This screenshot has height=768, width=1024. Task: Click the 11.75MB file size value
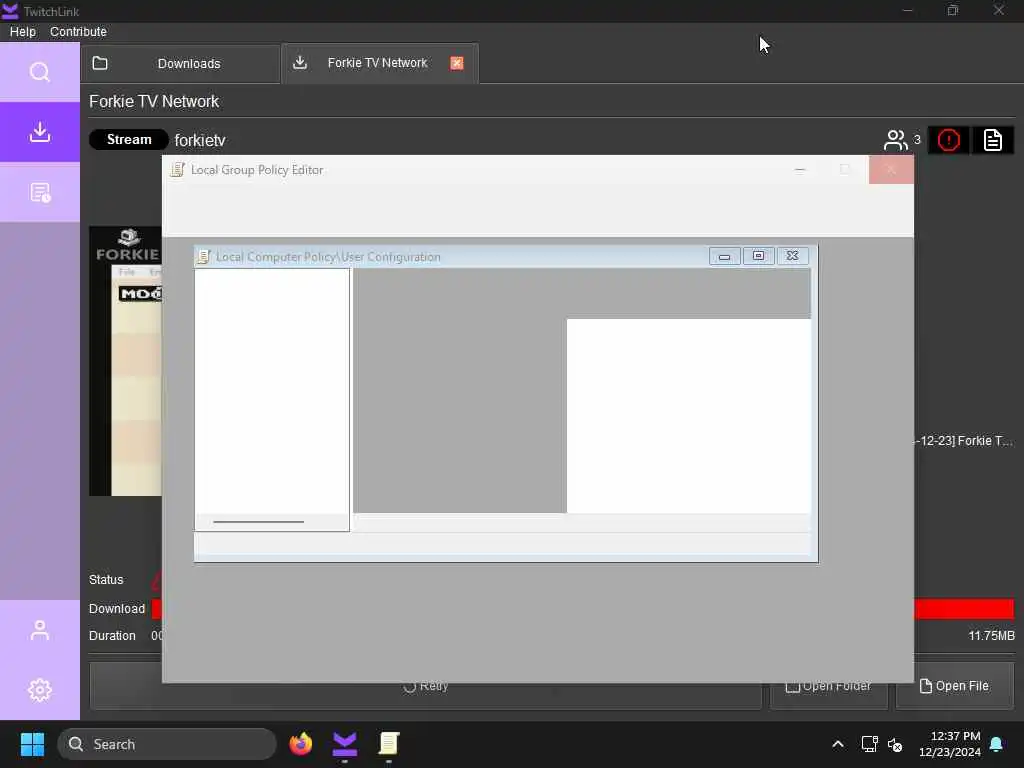[991, 635]
